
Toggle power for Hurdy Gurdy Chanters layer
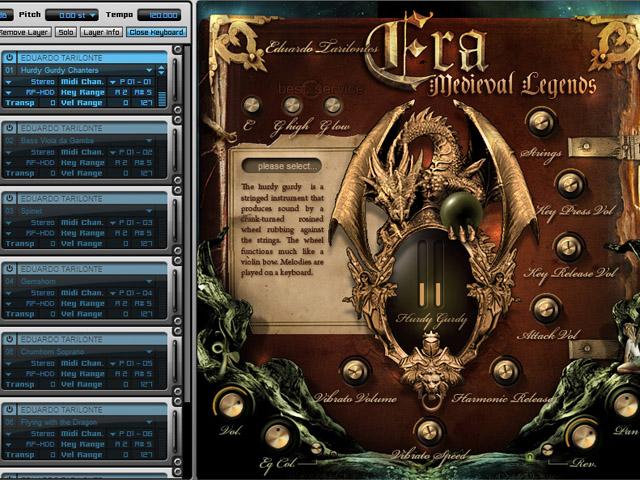click(9, 57)
